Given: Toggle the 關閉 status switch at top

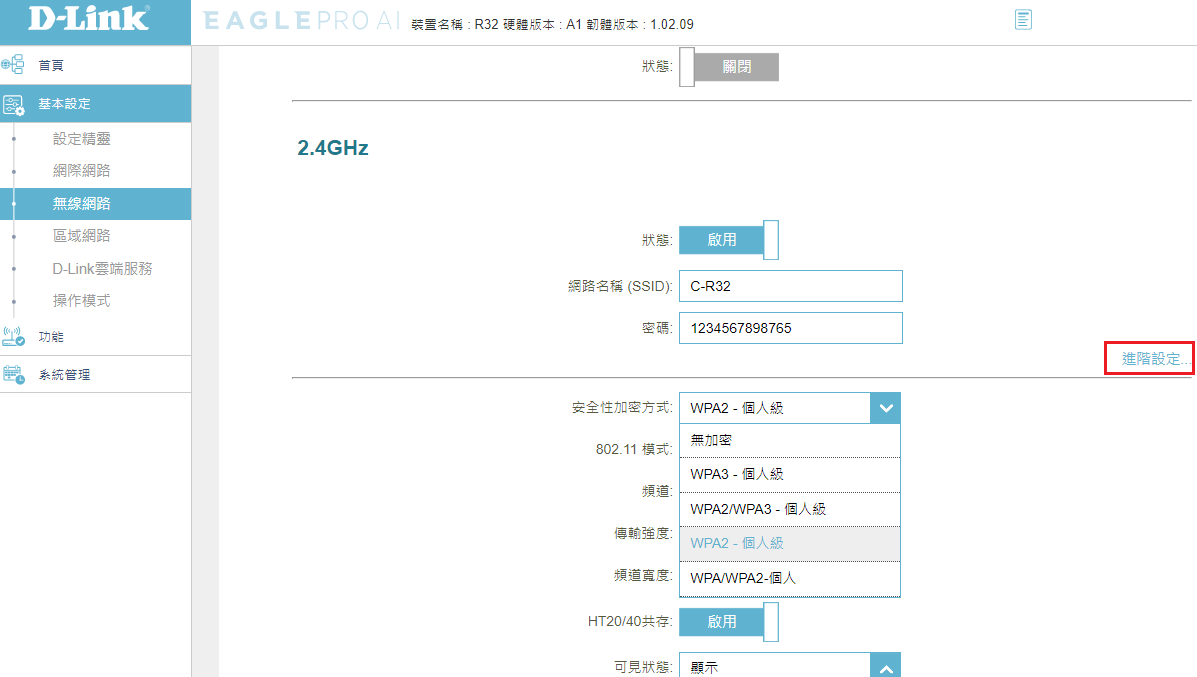Looking at the screenshot, I should click(728, 67).
